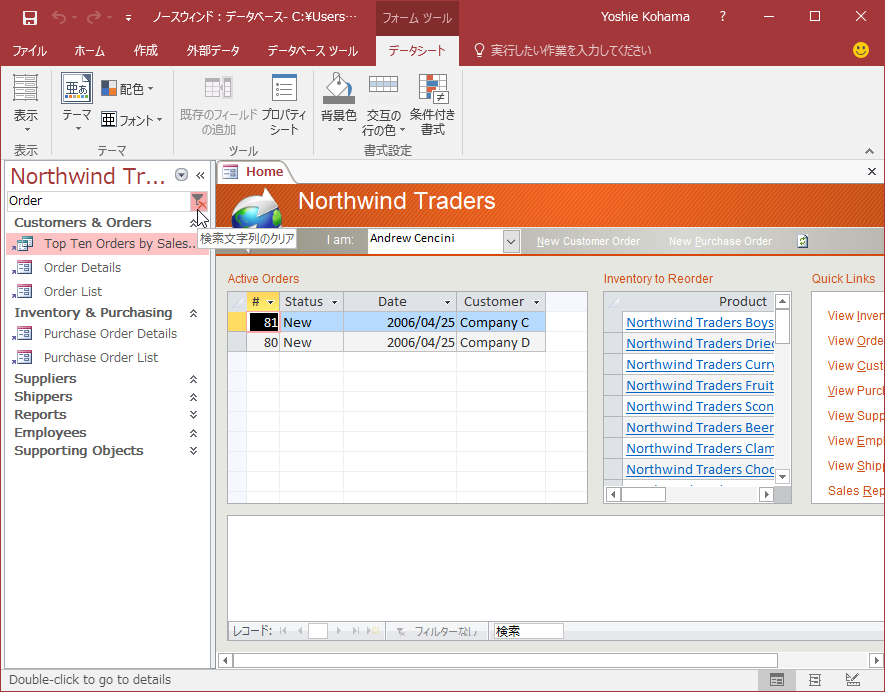885x692 pixels.
Task: Click the refresh icon beside New Purchase Order
Action: (x=803, y=242)
